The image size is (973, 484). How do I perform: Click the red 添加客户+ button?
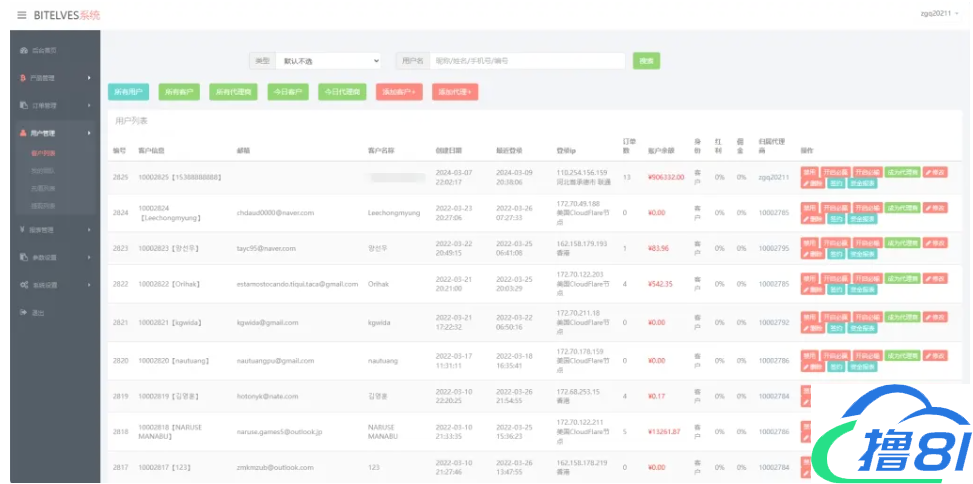(x=398, y=92)
